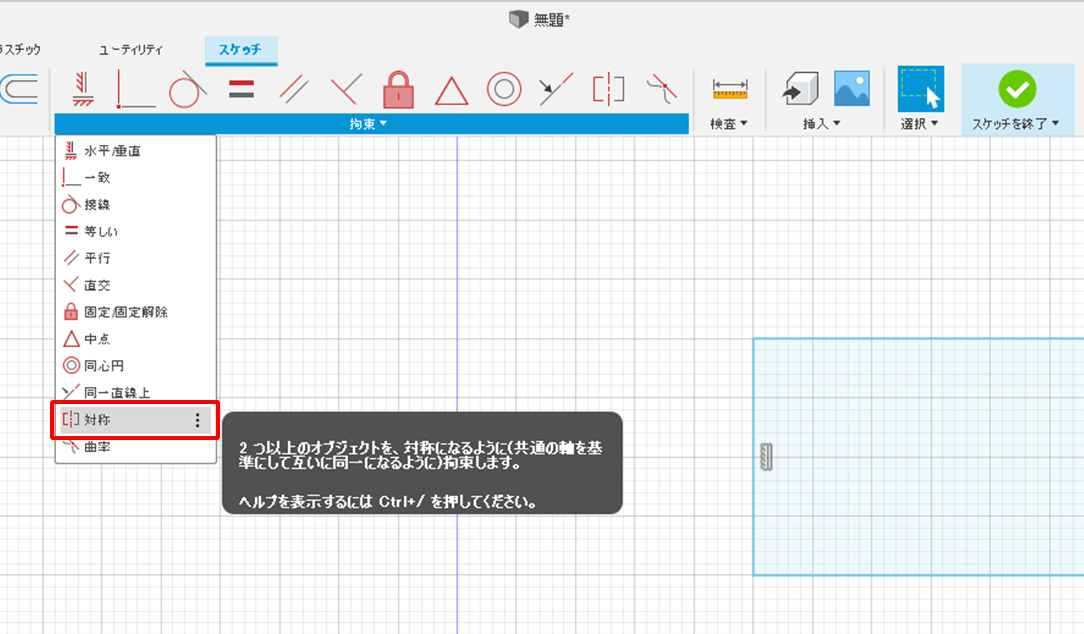This screenshot has width=1084, height=634.
Task: Click the green checkmark Finish Sketch button
Action: [1017, 90]
